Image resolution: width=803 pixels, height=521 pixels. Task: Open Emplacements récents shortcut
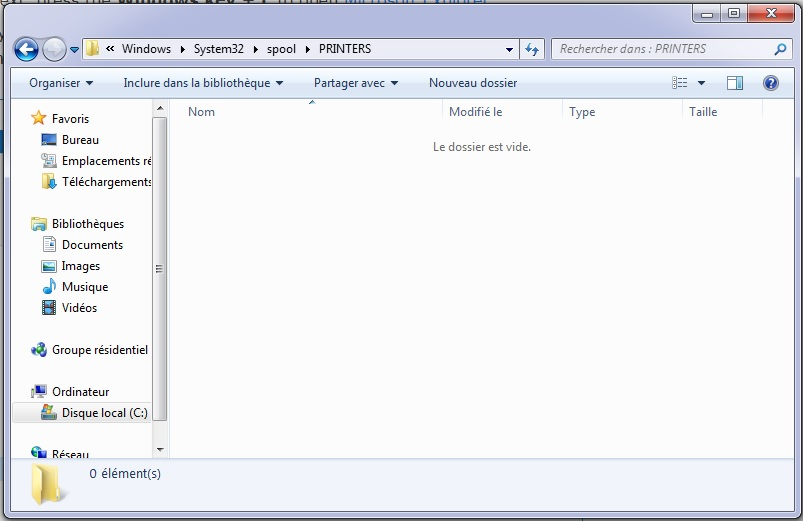click(107, 161)
